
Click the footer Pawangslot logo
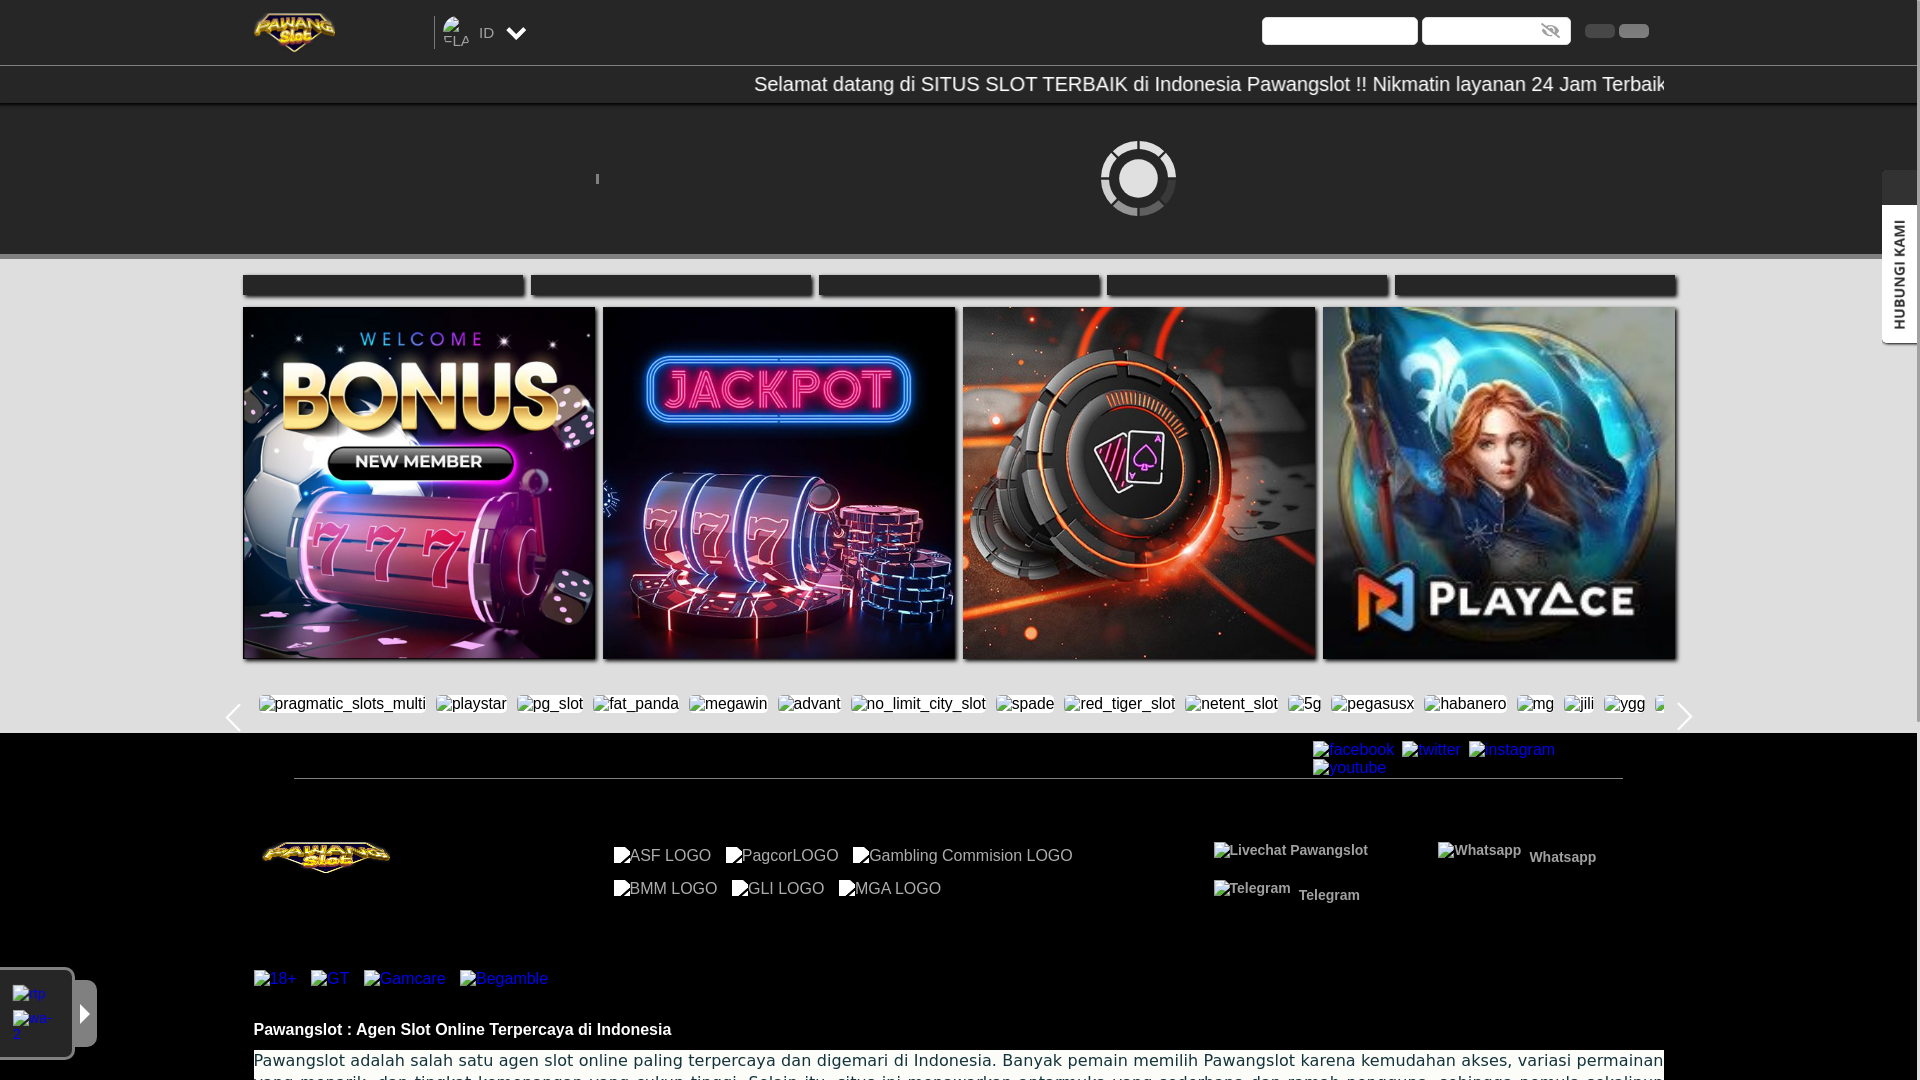coord(326,857)
